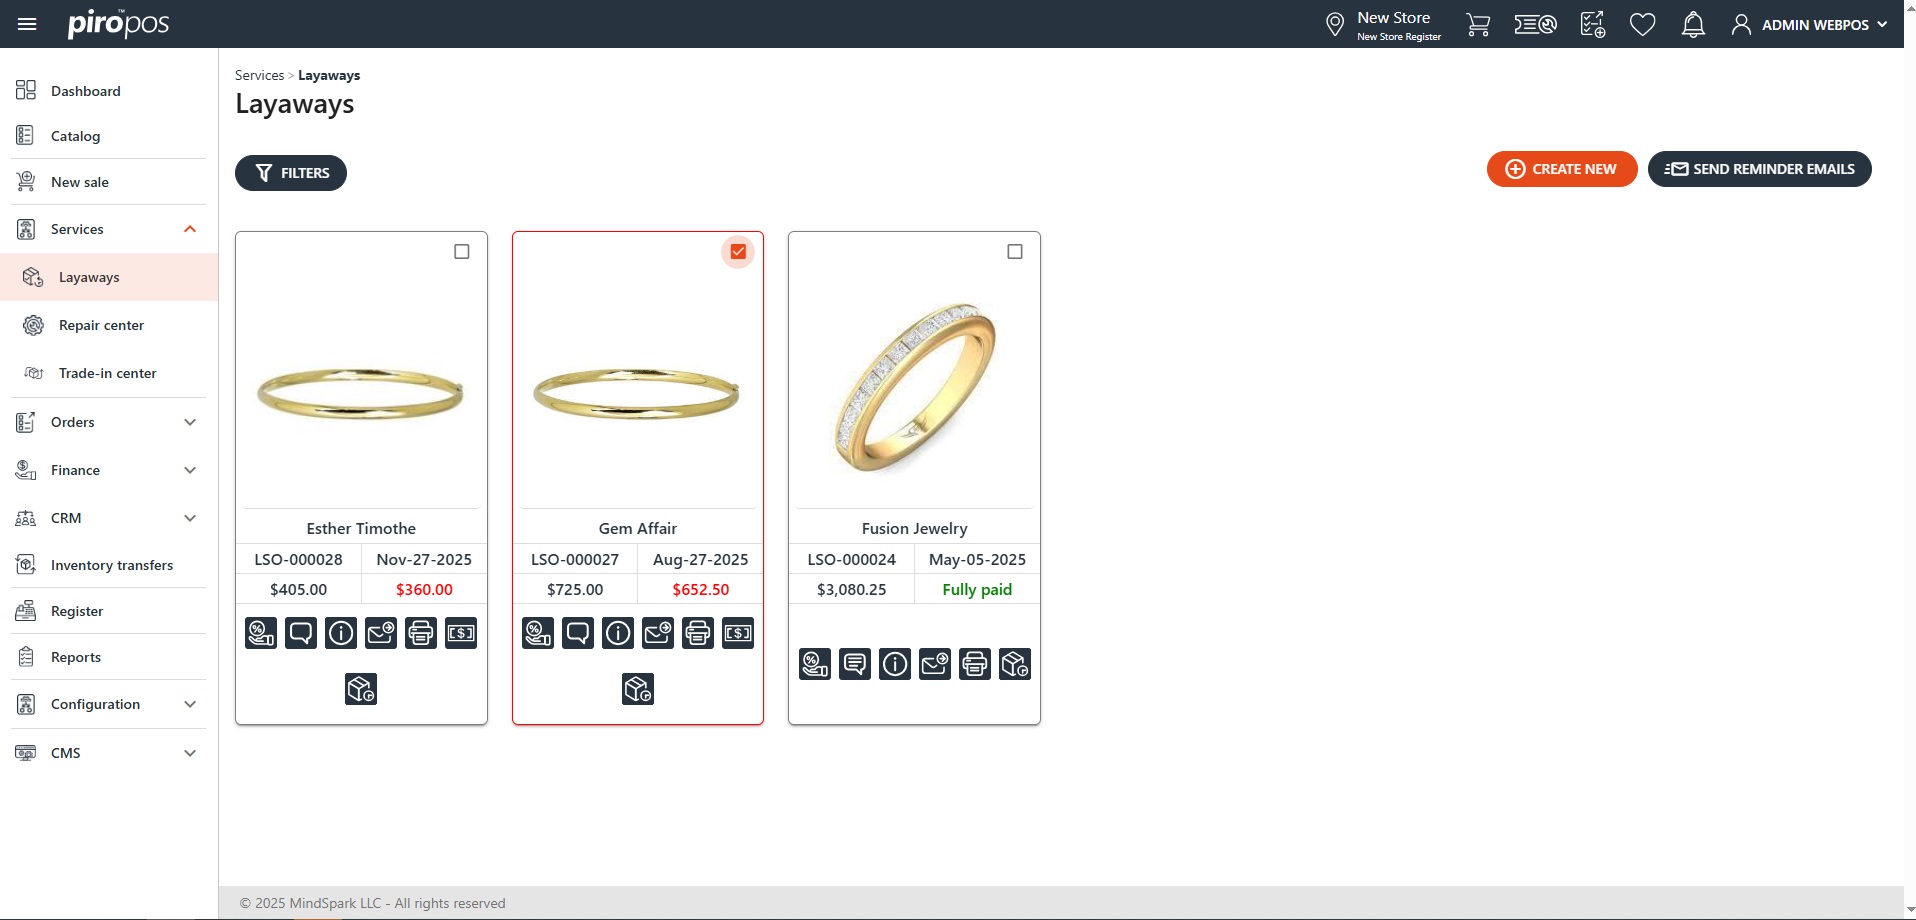Click comment icon on Fusion Jewelry card
The width and height of the screenshot is (1916, 920).
click(x=855, y=664)
